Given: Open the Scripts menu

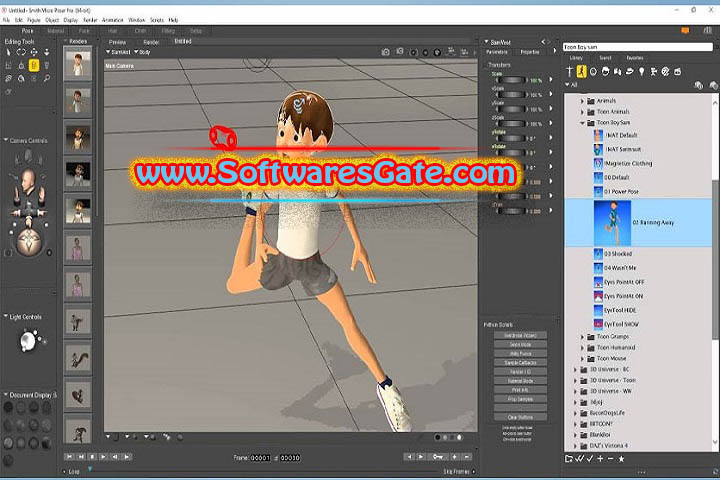Looking at the screenshot, I should click(157, 20).
